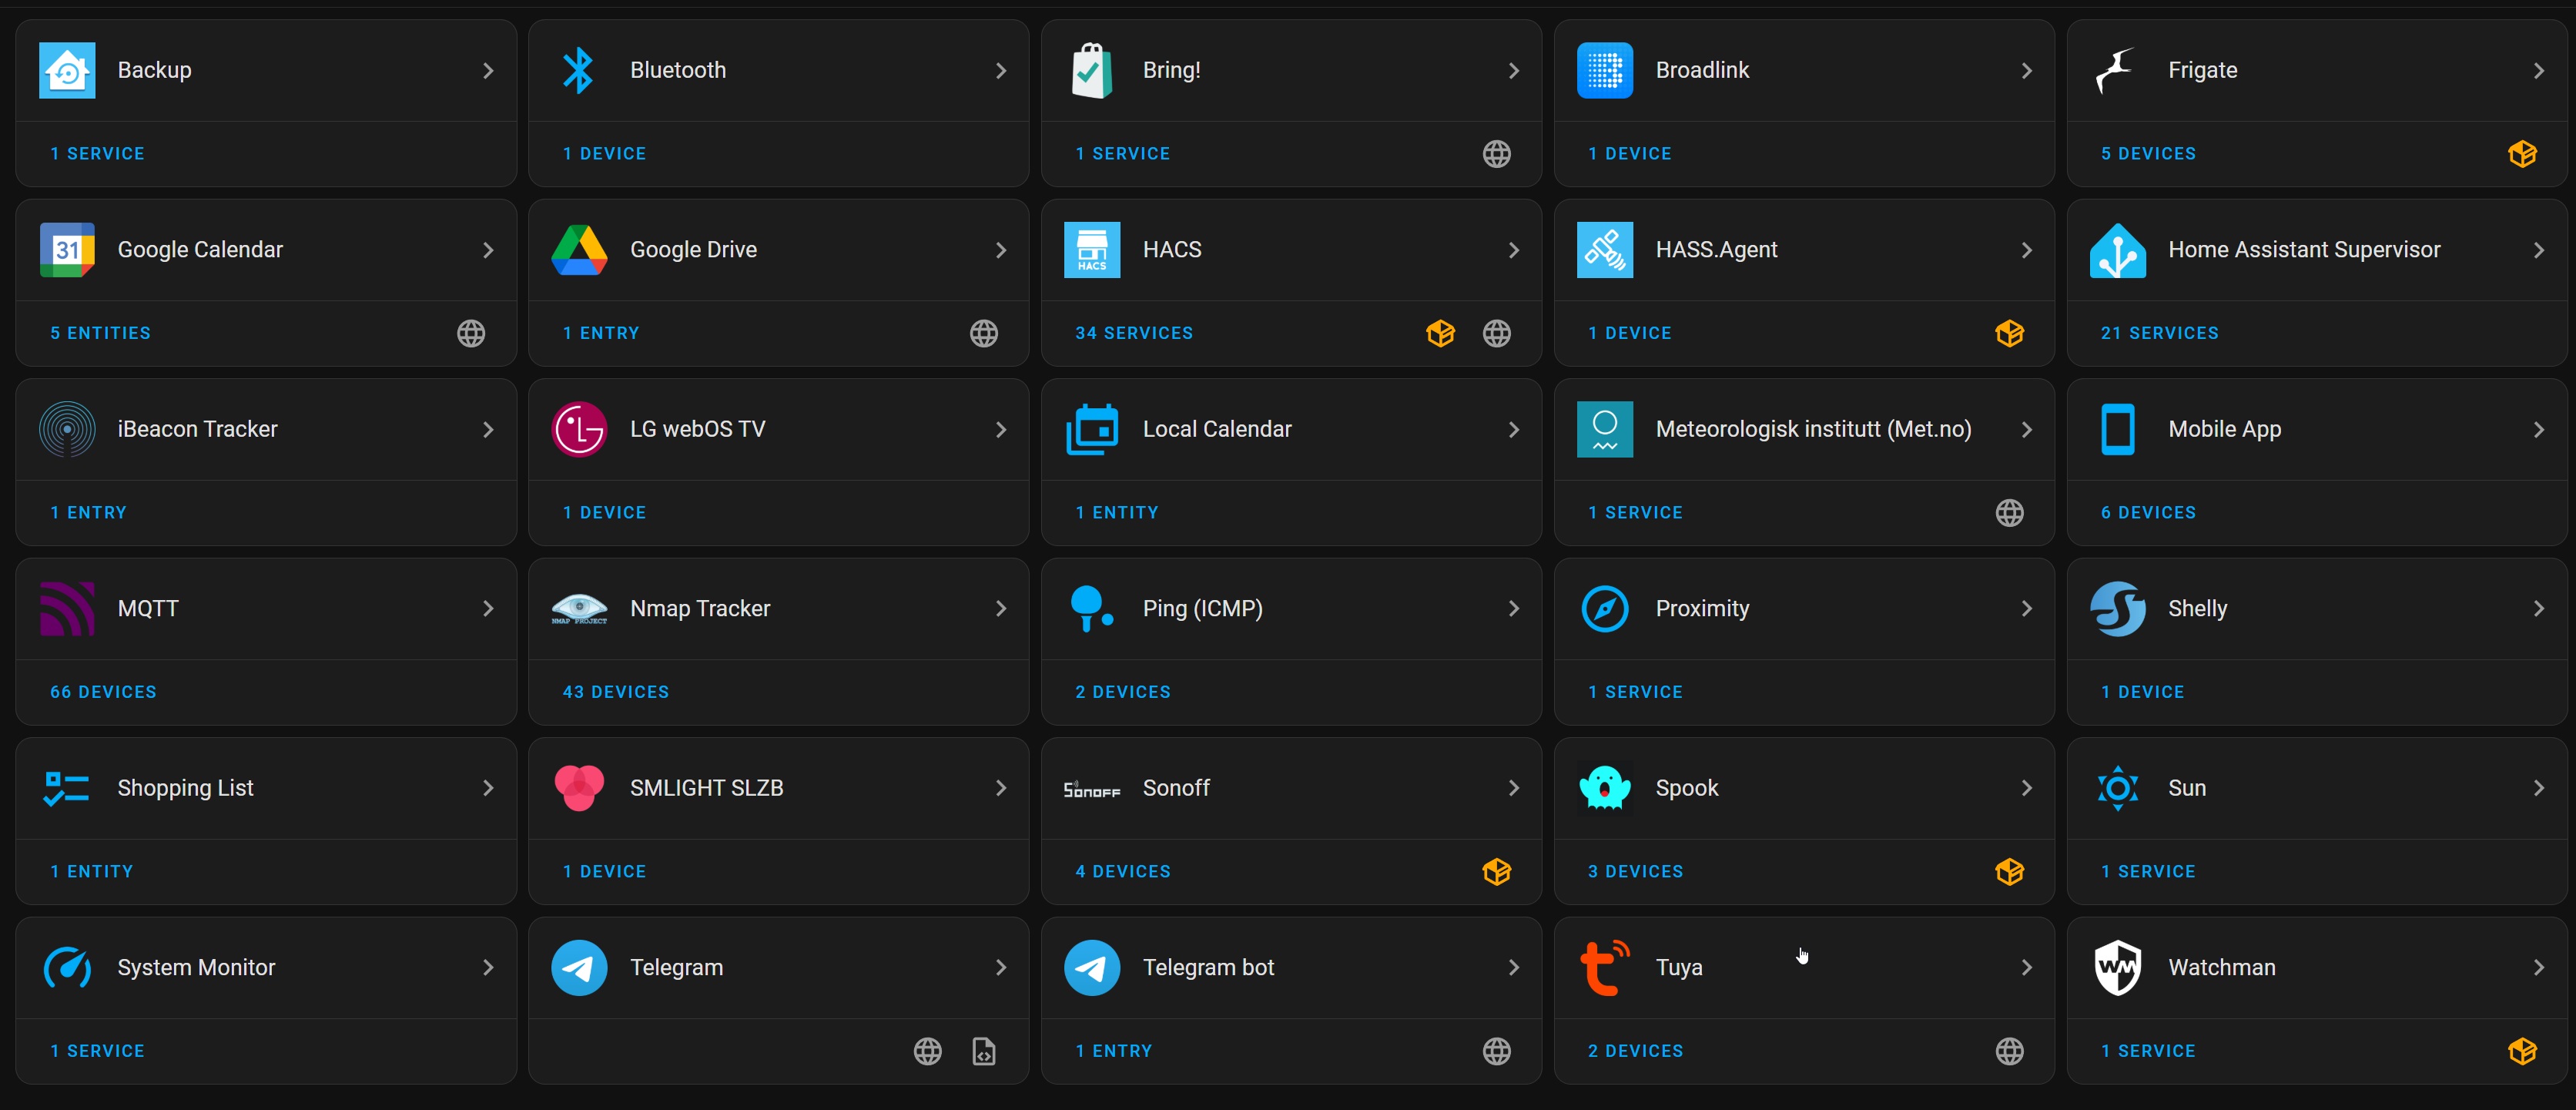2576x1110 pixels.
Task: Click the YAML file icon on Telegram card
Action: tap(984, 1051)
